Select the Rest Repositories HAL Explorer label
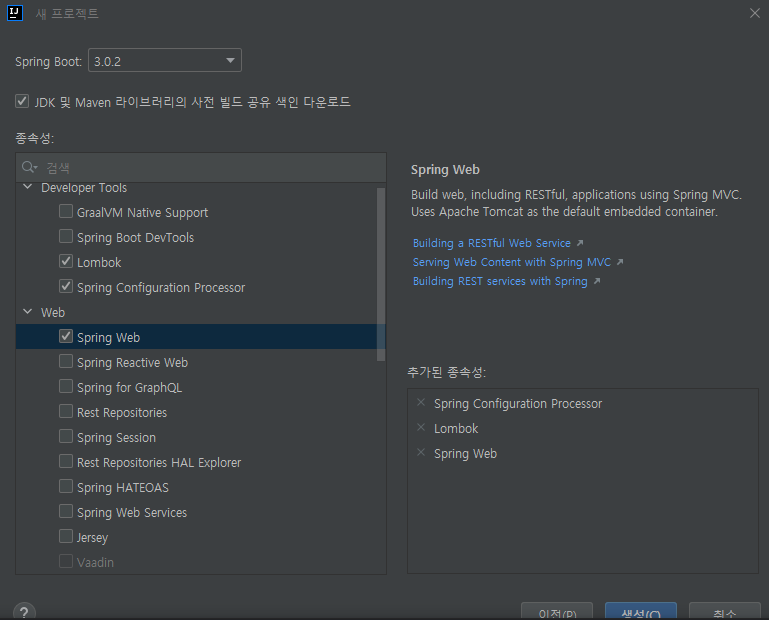This screenshot has width=769, height=620. coord(159,463)
